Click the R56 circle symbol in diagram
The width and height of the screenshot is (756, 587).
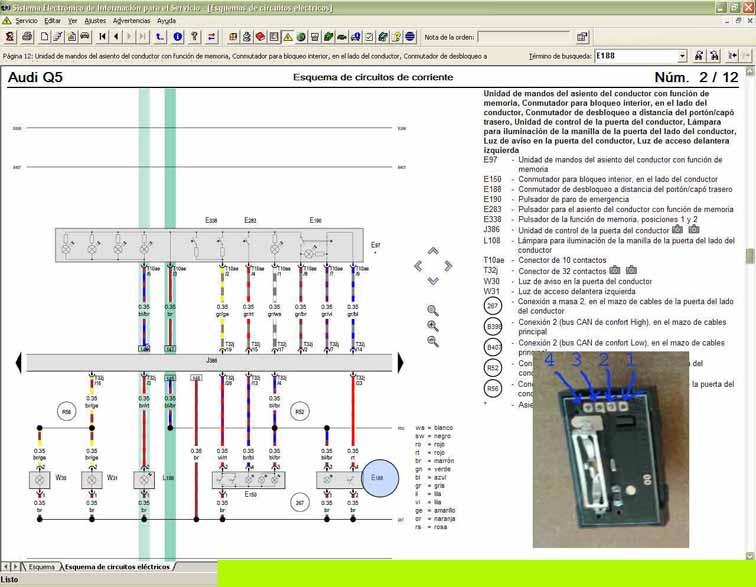(66, 412)
